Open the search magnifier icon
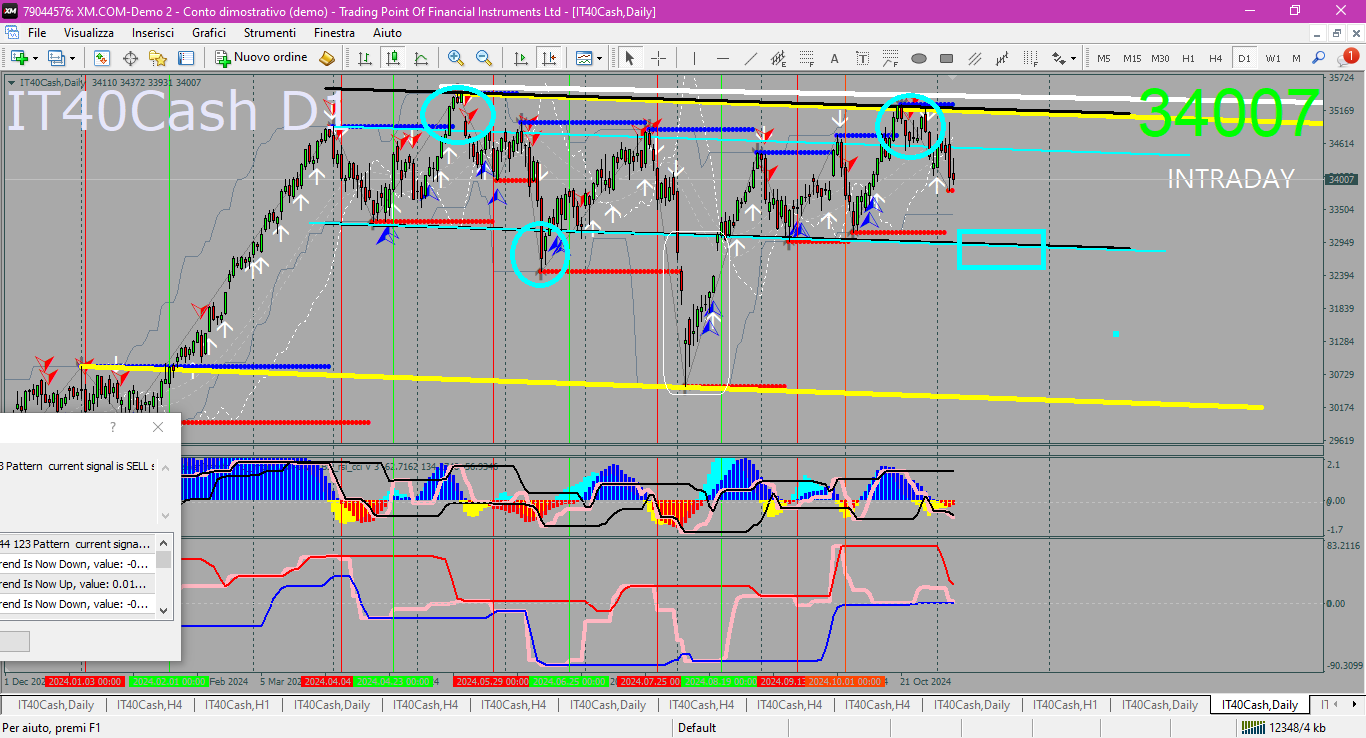The width and height of the screenshot is (1366, 738). pos(1319,58)
